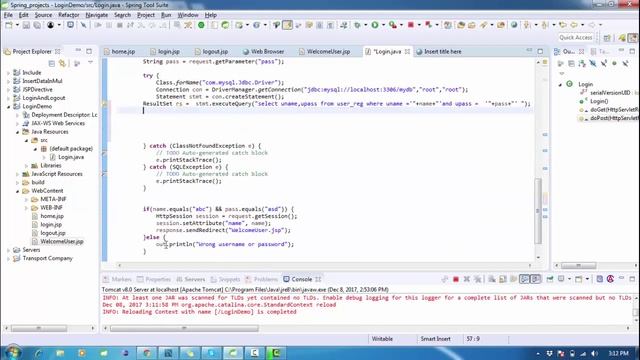Click the Collapse All icon in Project Explorer
640x360 pixels.
[51, 63]
